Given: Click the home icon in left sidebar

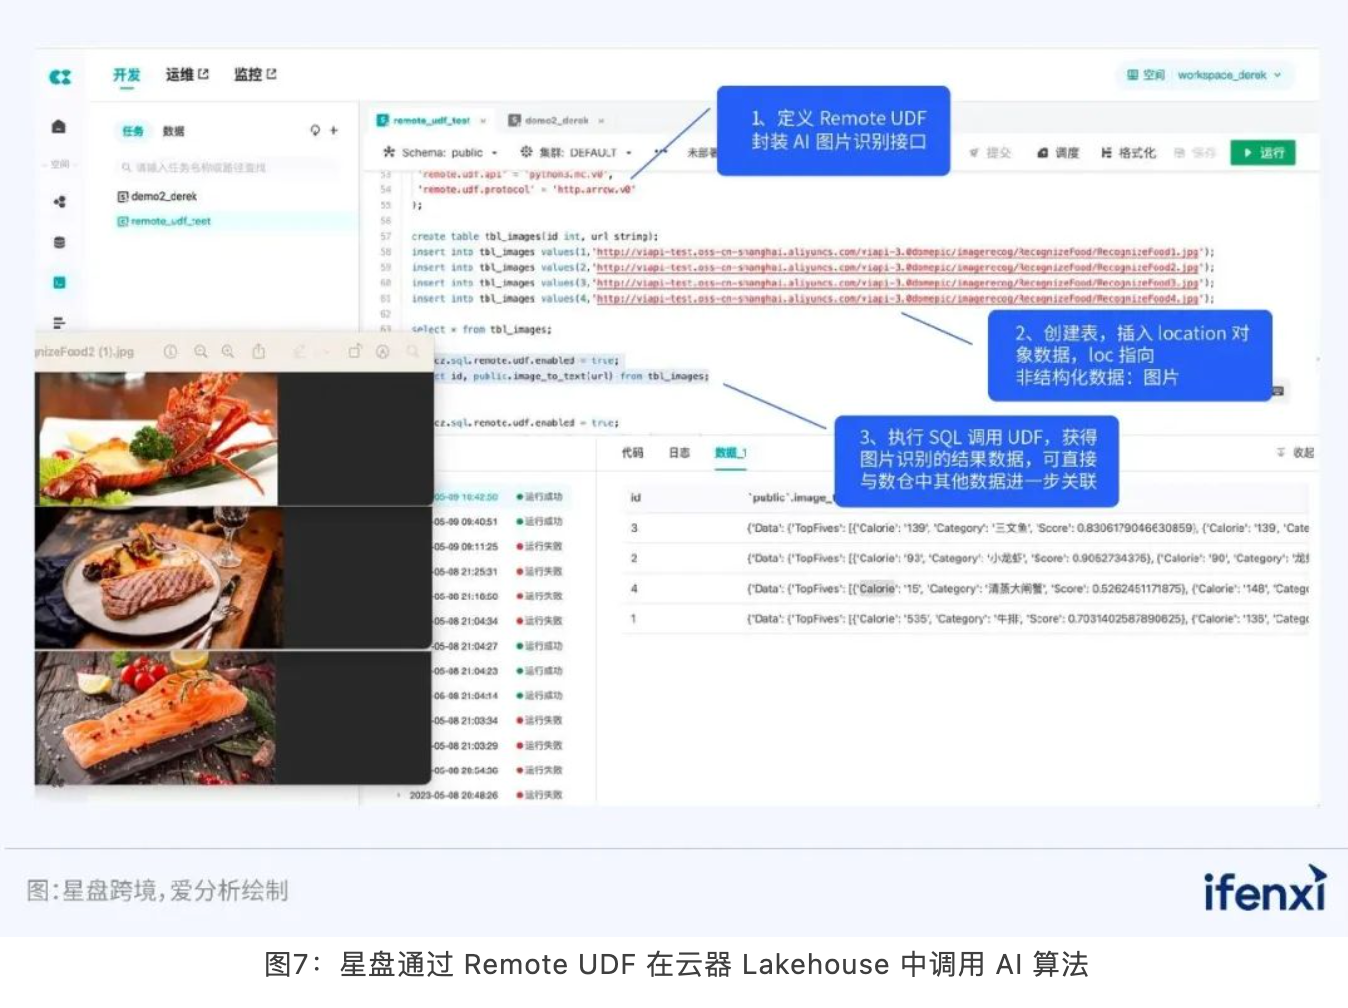Looking at the screenshot, I should pos(59,127).
